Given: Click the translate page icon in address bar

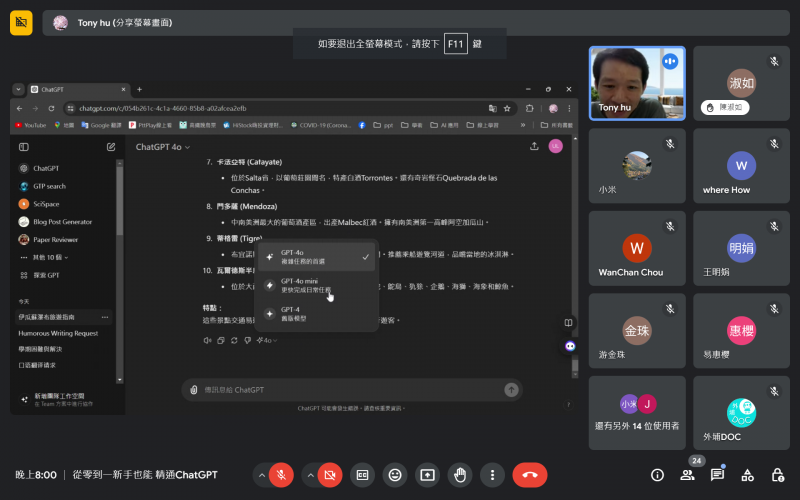Looking at the screenshot, I should click(492, 108).
